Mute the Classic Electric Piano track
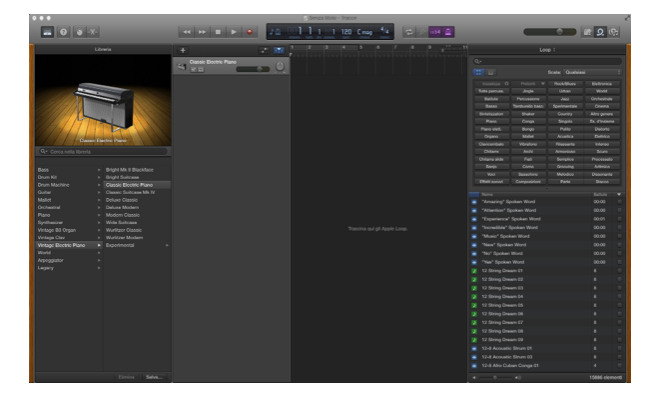Screen dimensions: 657x396 pyautogui.click(x=194, y=70)
